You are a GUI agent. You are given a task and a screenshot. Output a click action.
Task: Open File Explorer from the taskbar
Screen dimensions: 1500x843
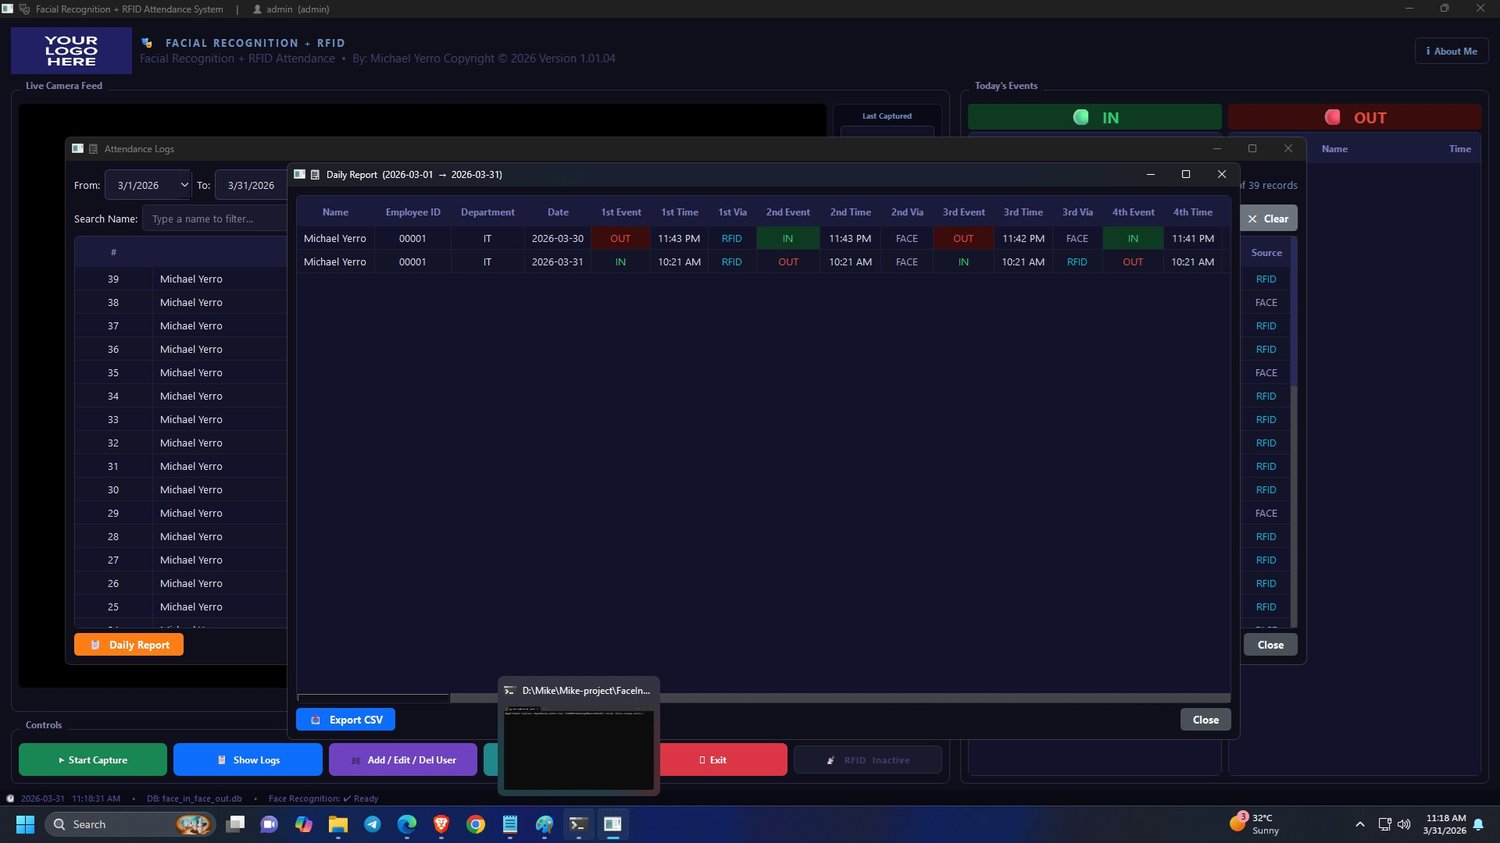tap(338, 824)
